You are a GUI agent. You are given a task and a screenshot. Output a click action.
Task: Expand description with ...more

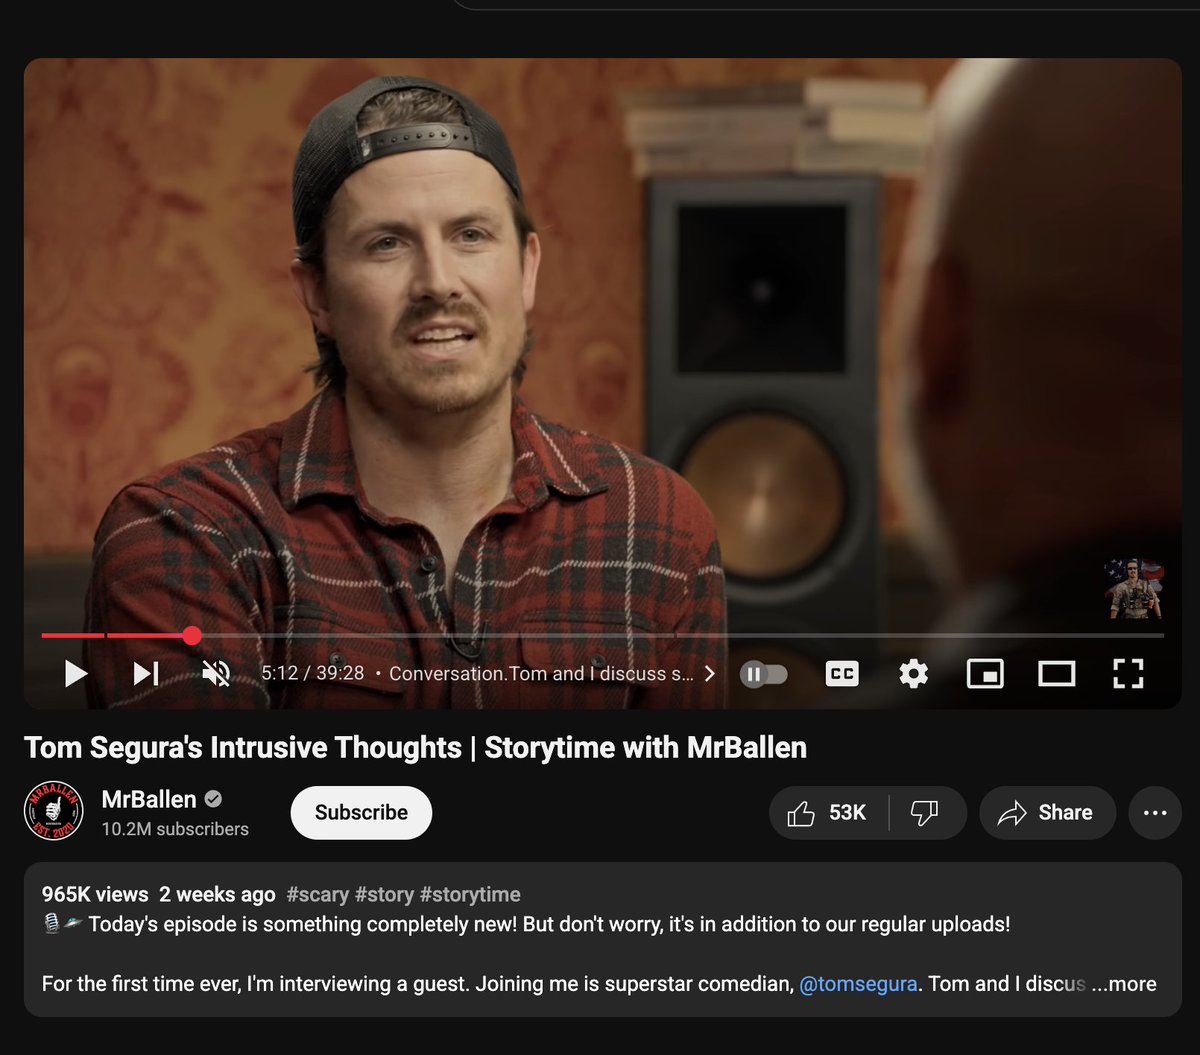coord(1124,984)
